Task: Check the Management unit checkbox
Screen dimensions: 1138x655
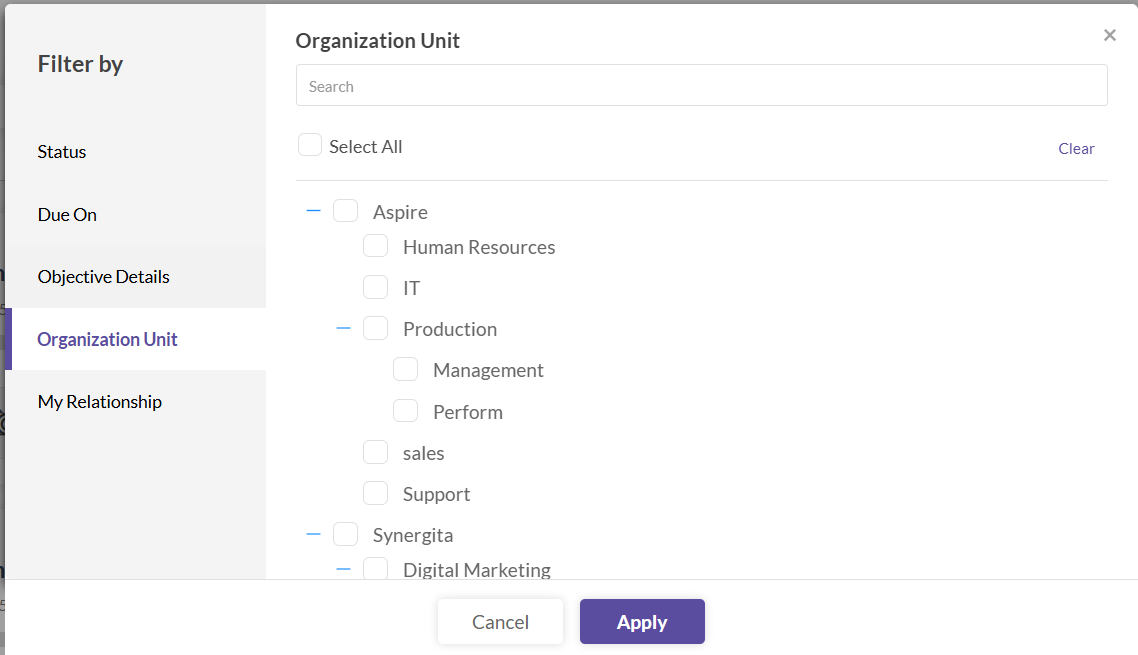Action: click(x=406, y=370)
